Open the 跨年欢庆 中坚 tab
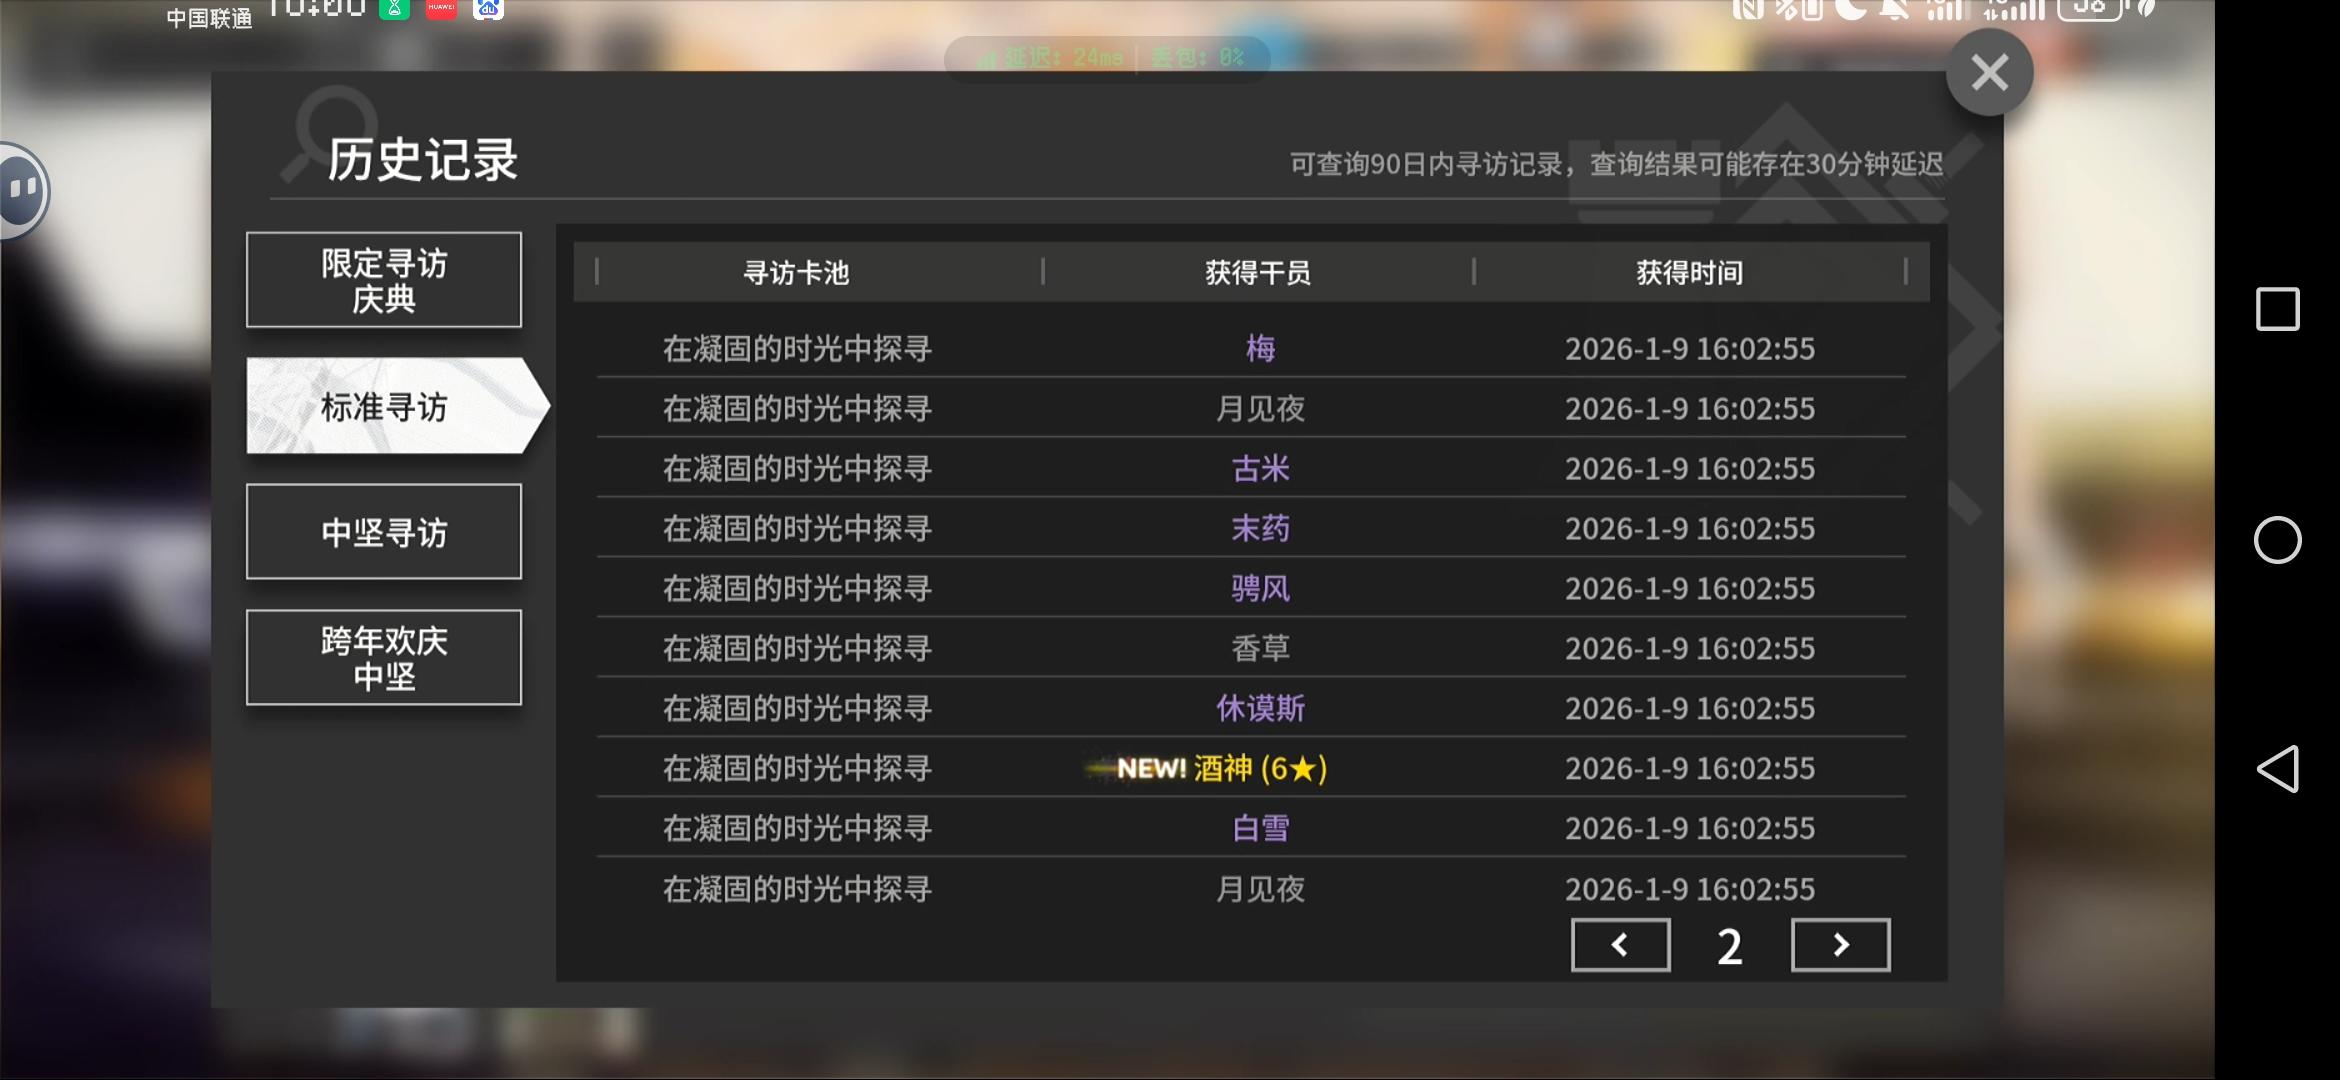 384,658
